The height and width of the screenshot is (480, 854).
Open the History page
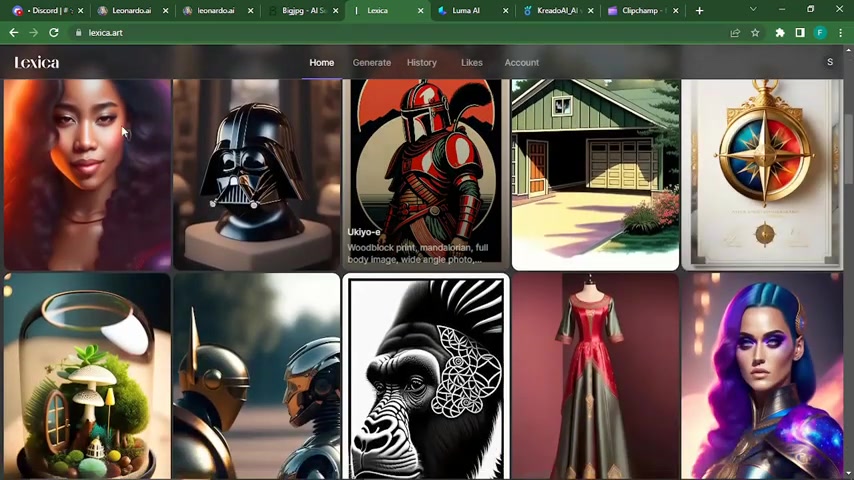422,63
